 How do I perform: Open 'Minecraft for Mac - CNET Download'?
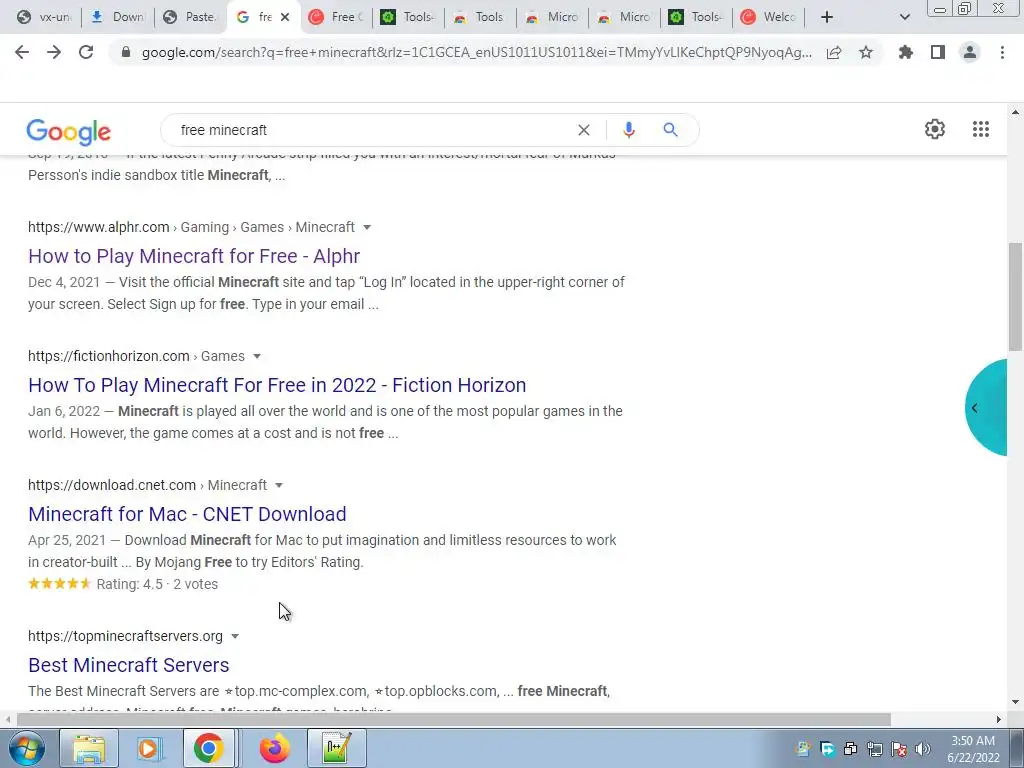tap(187, 514)
